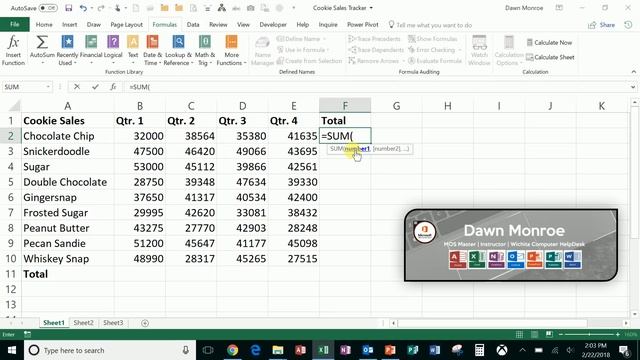Click Trace Precedents
Image resolution: width=640 pixels, height=360 pixels.
[374, 39]
